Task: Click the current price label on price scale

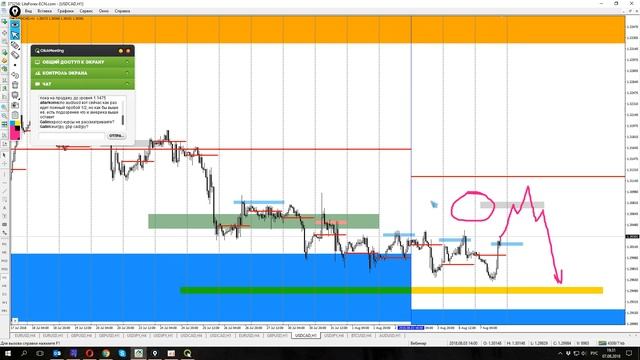Action: (632, 237)
